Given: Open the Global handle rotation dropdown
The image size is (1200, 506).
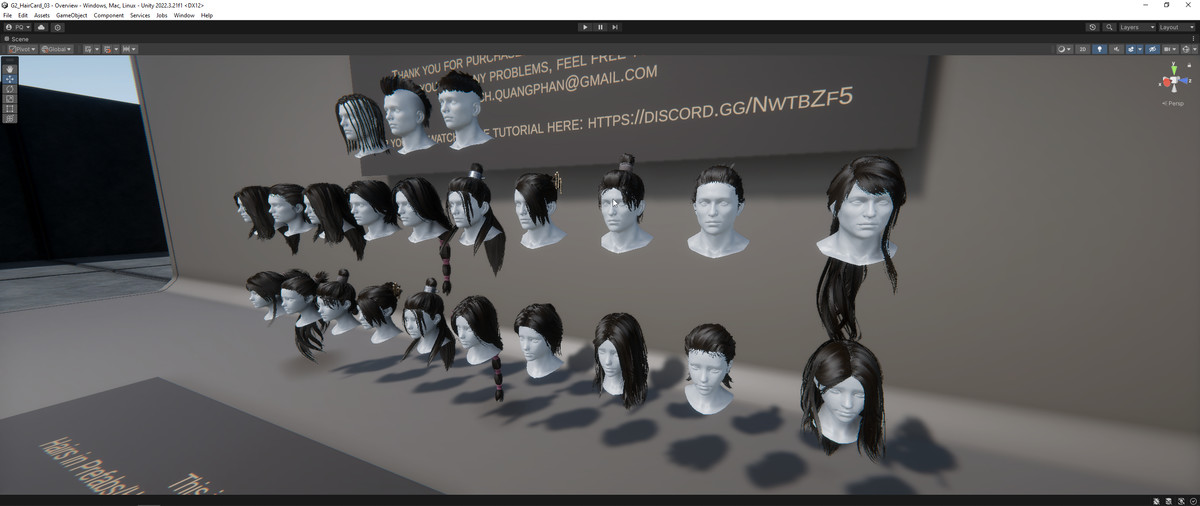Looking at the screenshot, I should point(57,49).
